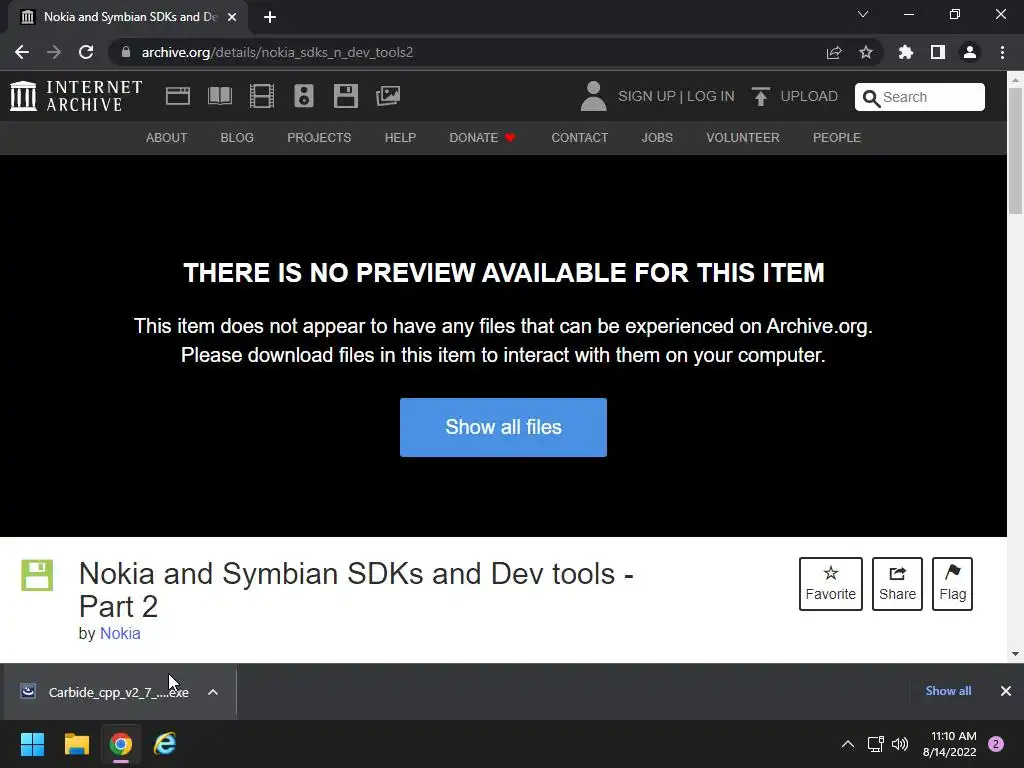Open the DONATE menu item
The image size is (1024, 768).
click(x=483, y=138)
